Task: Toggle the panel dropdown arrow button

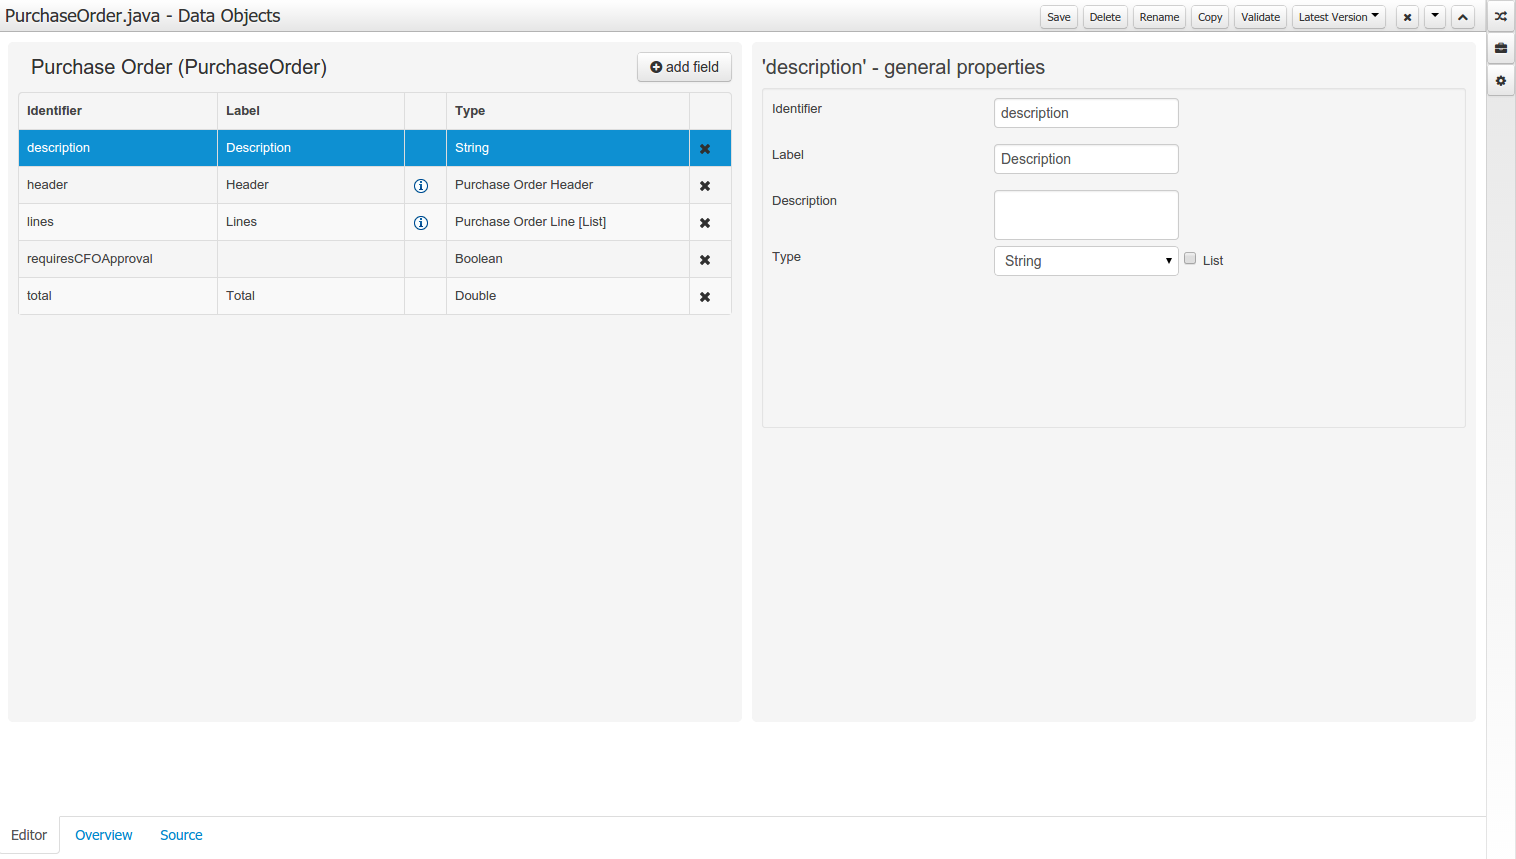Action: [1434, 17]
